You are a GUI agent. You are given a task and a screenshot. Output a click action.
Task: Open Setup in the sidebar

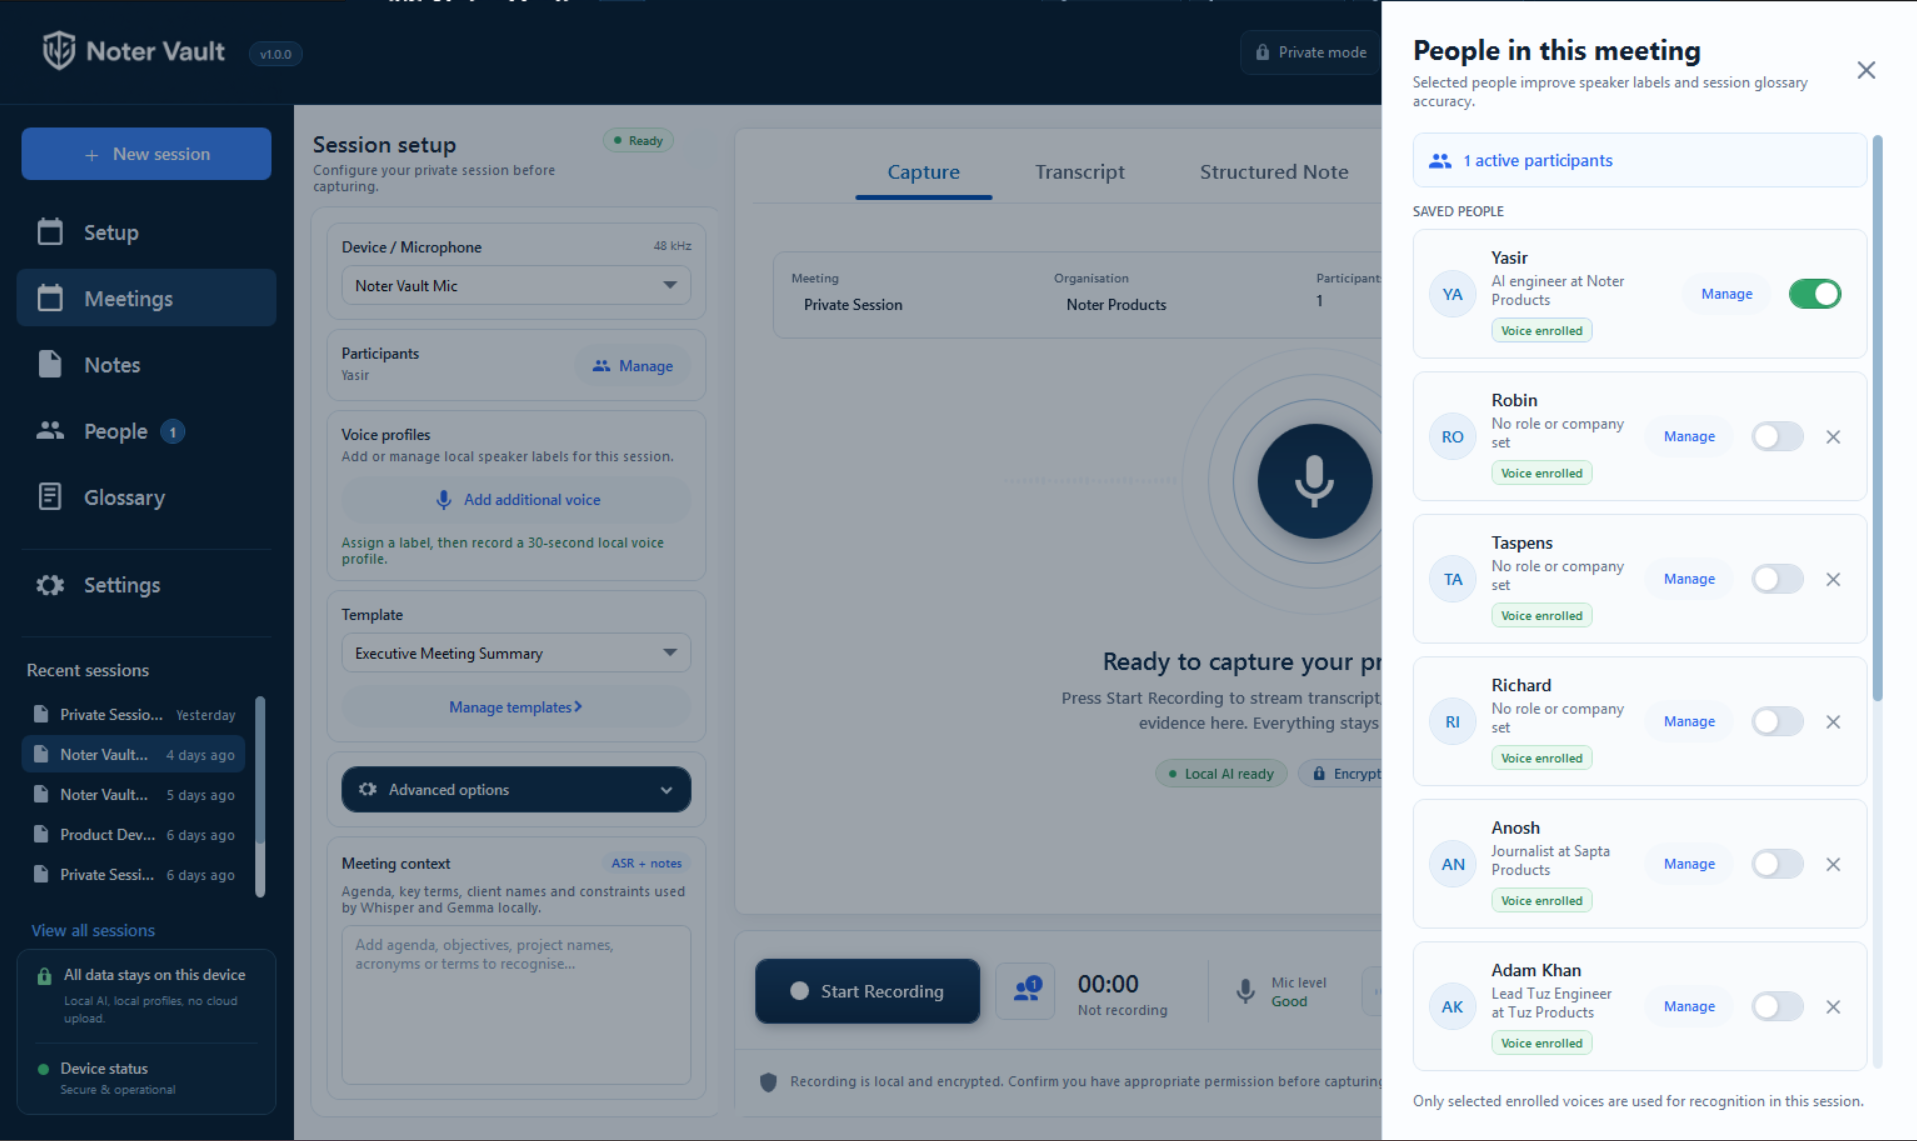click(x=146, y=232)
